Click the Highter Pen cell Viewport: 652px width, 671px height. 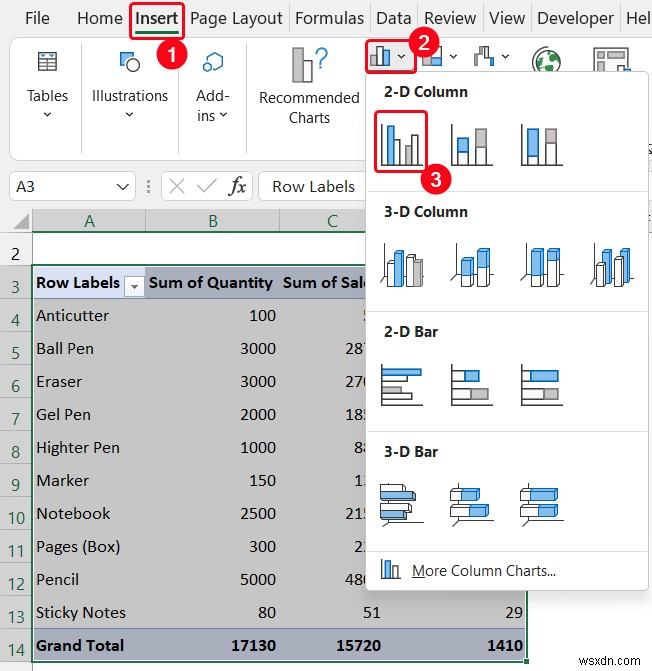89,447
